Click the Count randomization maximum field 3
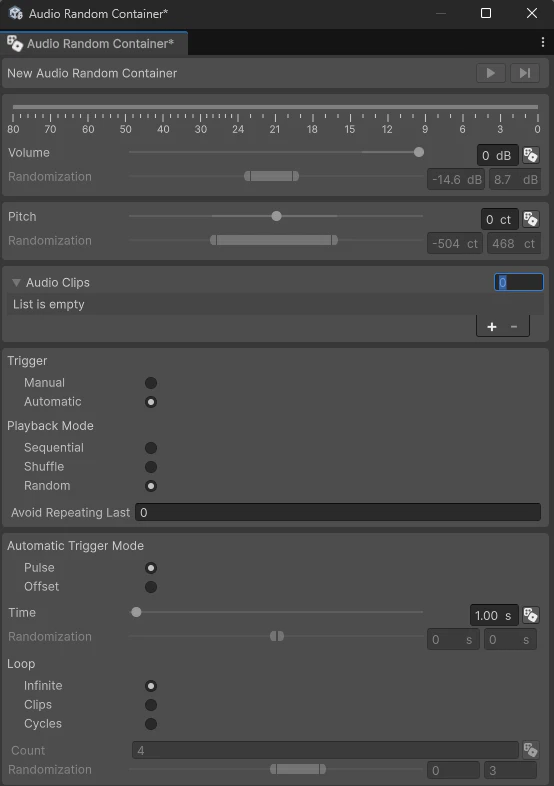Viewport: 554px width, 786px height. click(510, 770)
